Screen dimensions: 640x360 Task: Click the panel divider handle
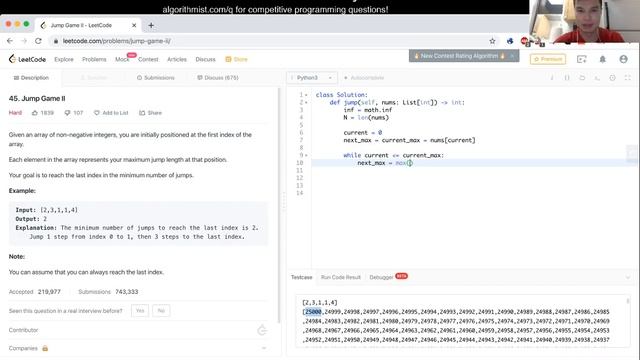coord(284,201)
